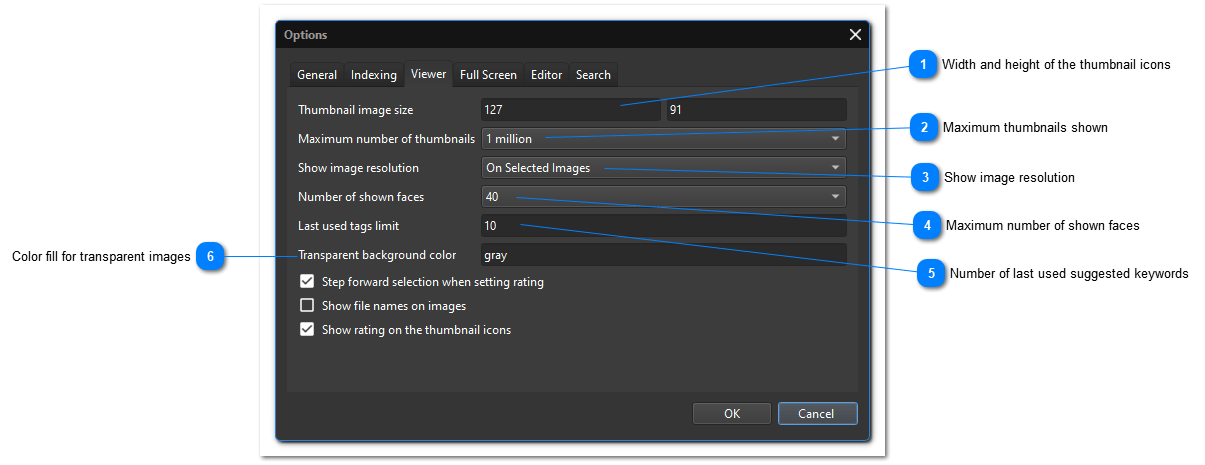Switch to the Indexing tab
This screenshot has width=1205, height=465.
[x=374, y=75]
